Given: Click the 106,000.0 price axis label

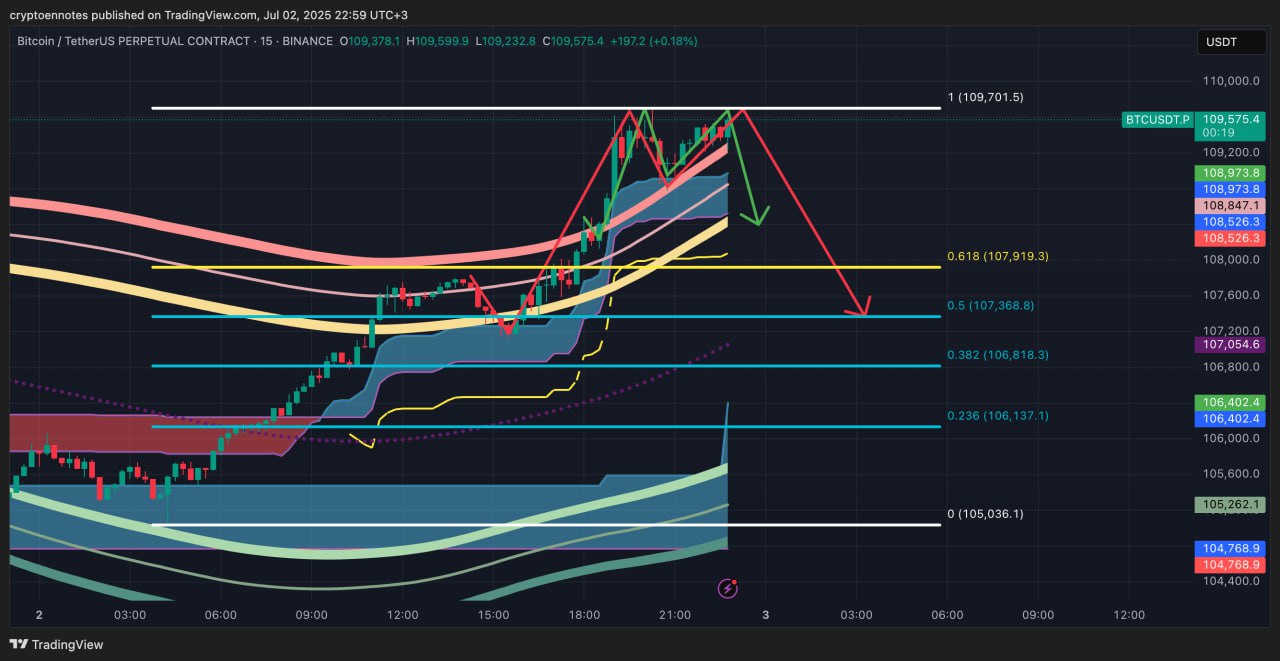Looking at the screenshot, I should 1231,437.
